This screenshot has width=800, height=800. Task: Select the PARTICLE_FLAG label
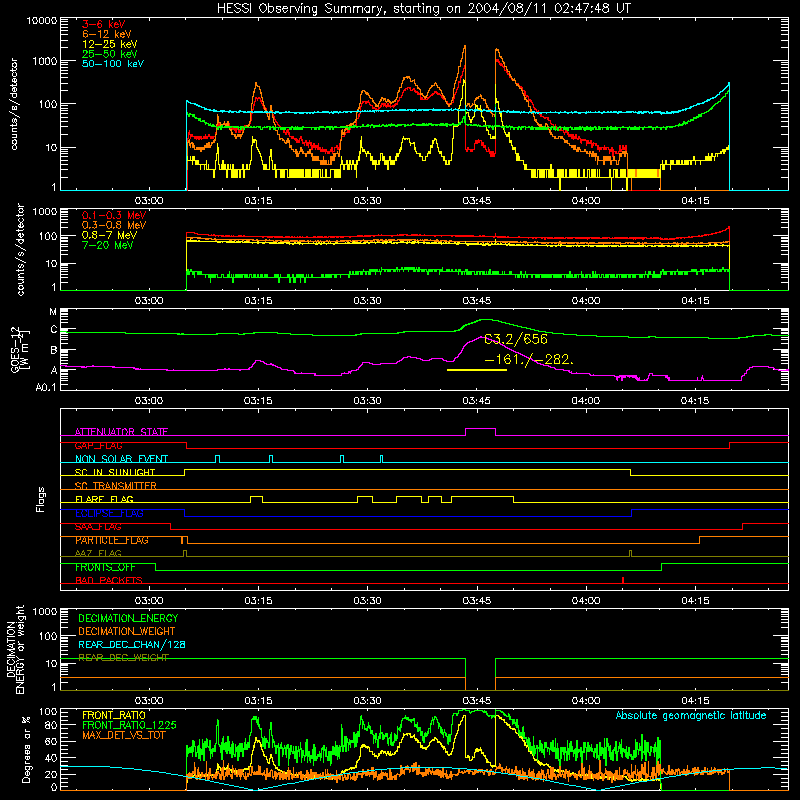111,540
